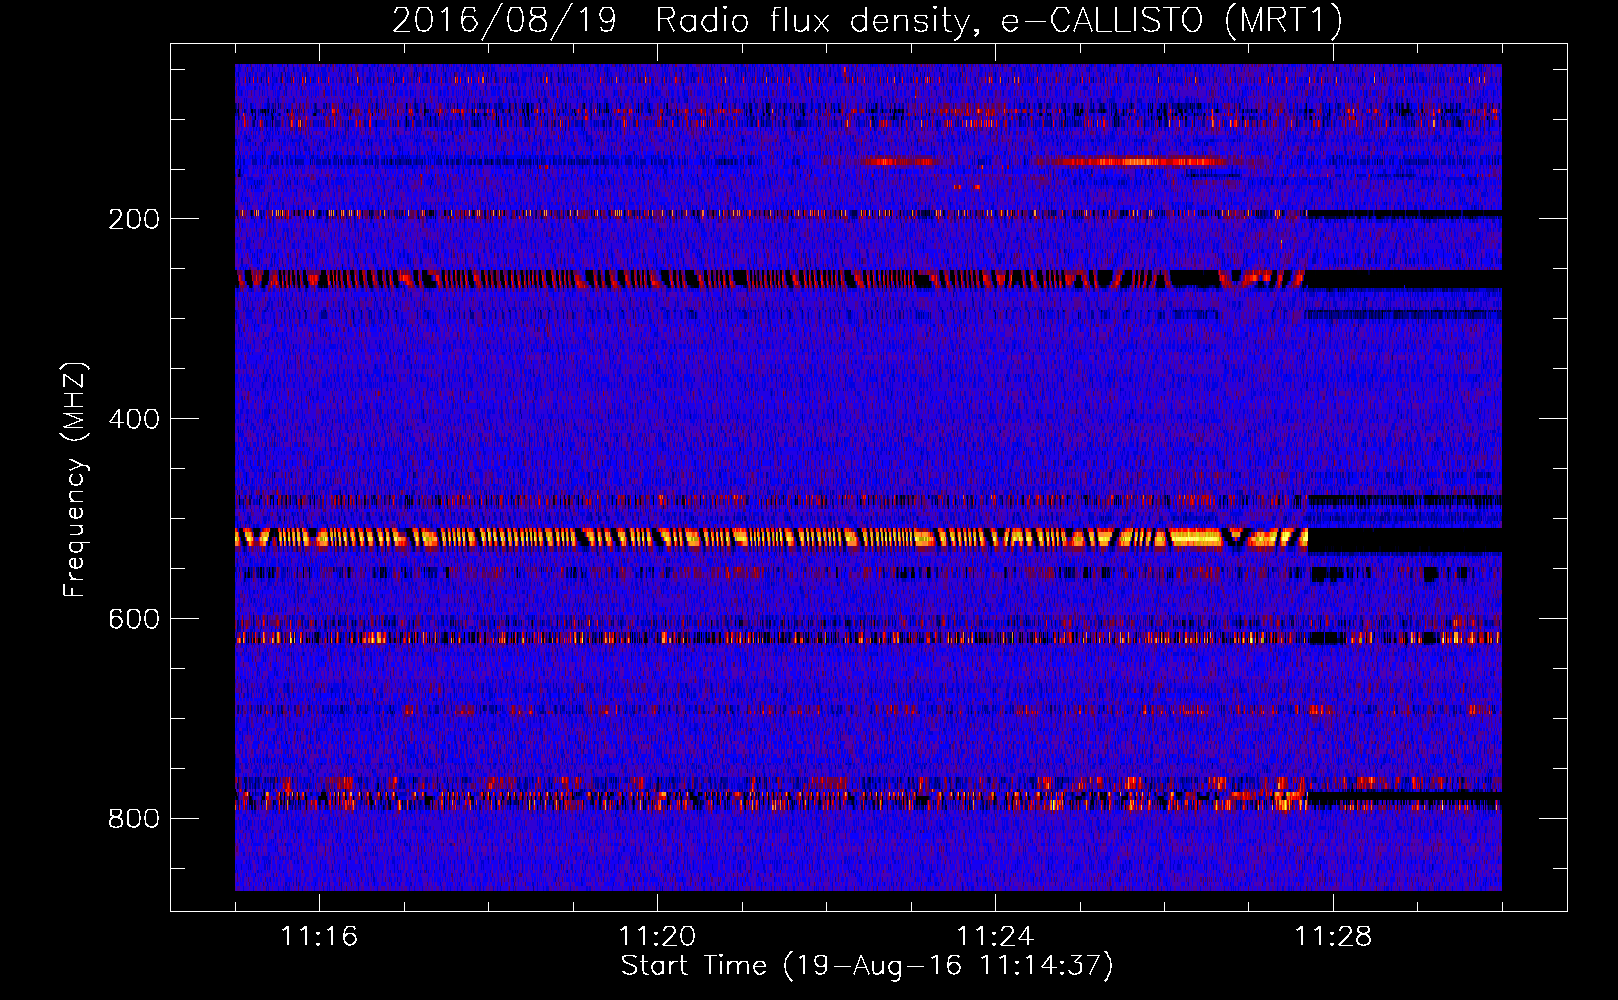Click the 11:20 time tick label
Image resolution: width=1618 pixels, height=1000 pixels.
[657, 936]
